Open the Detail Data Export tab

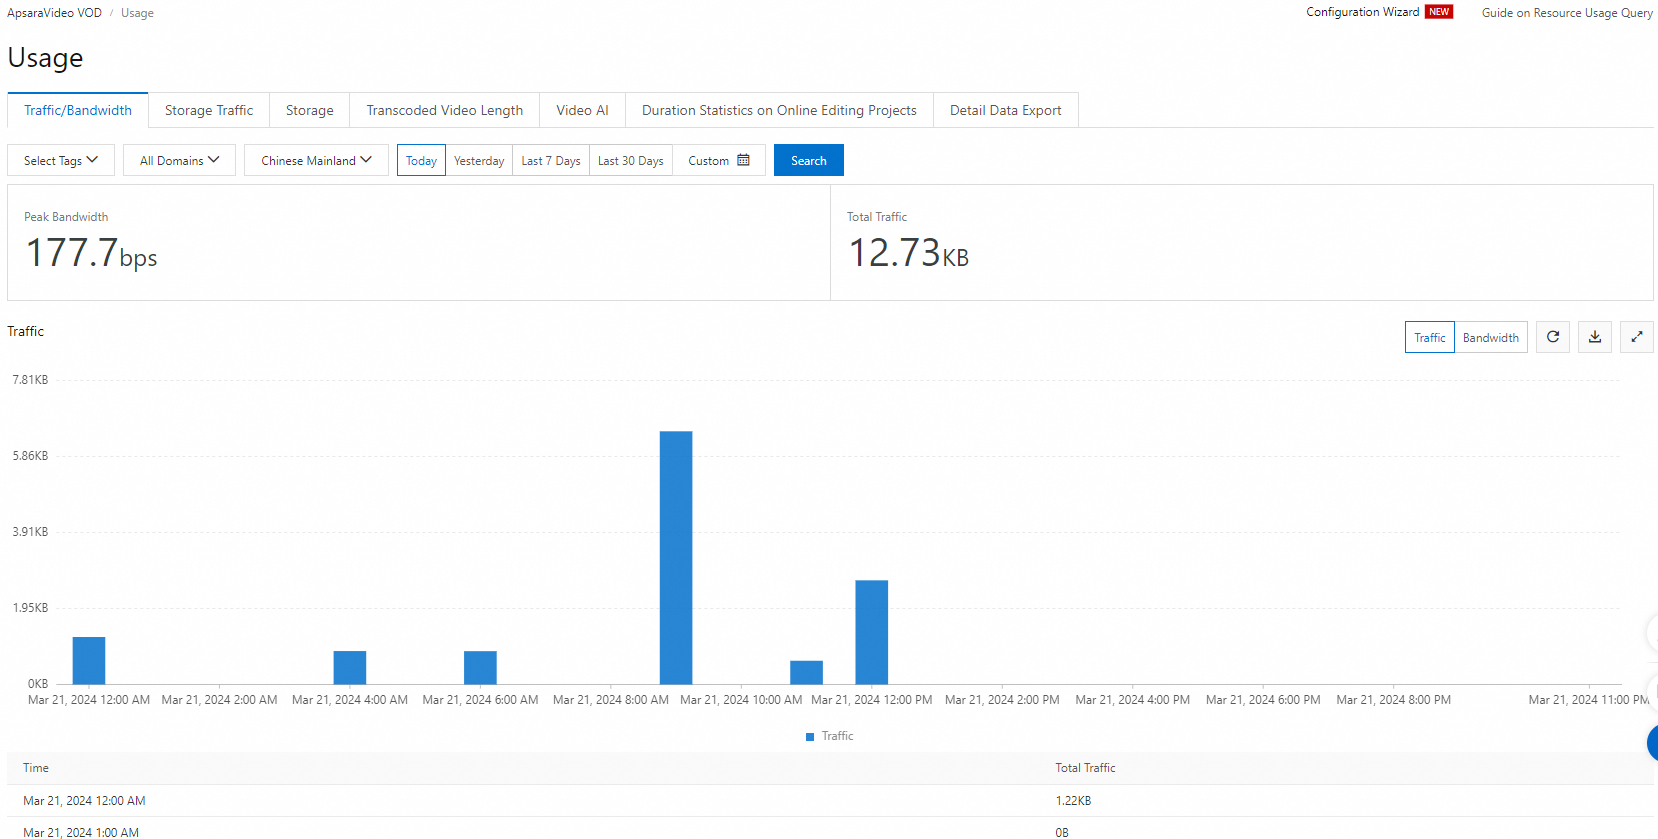1006,110
